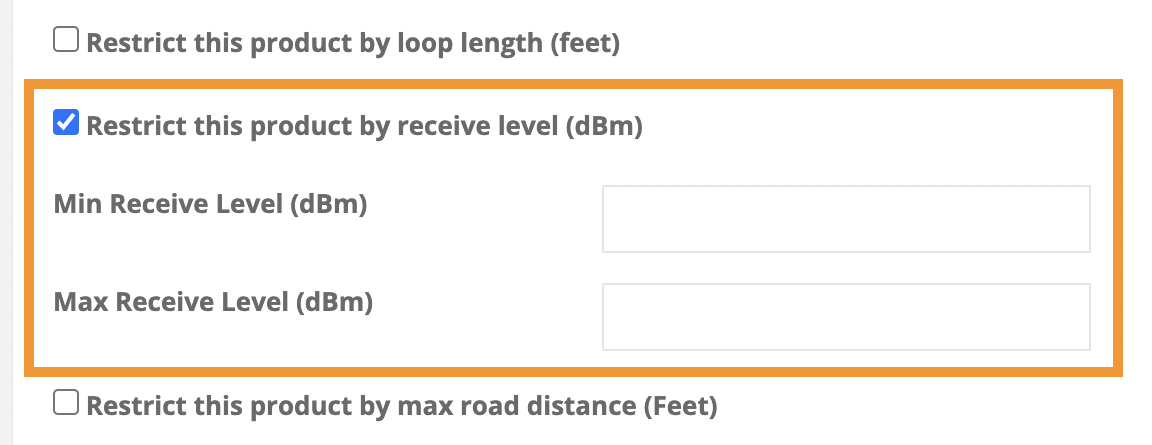
Task: Click "(dBm)" in the receive level checkbox label
Action: click(x=604, y=127)
